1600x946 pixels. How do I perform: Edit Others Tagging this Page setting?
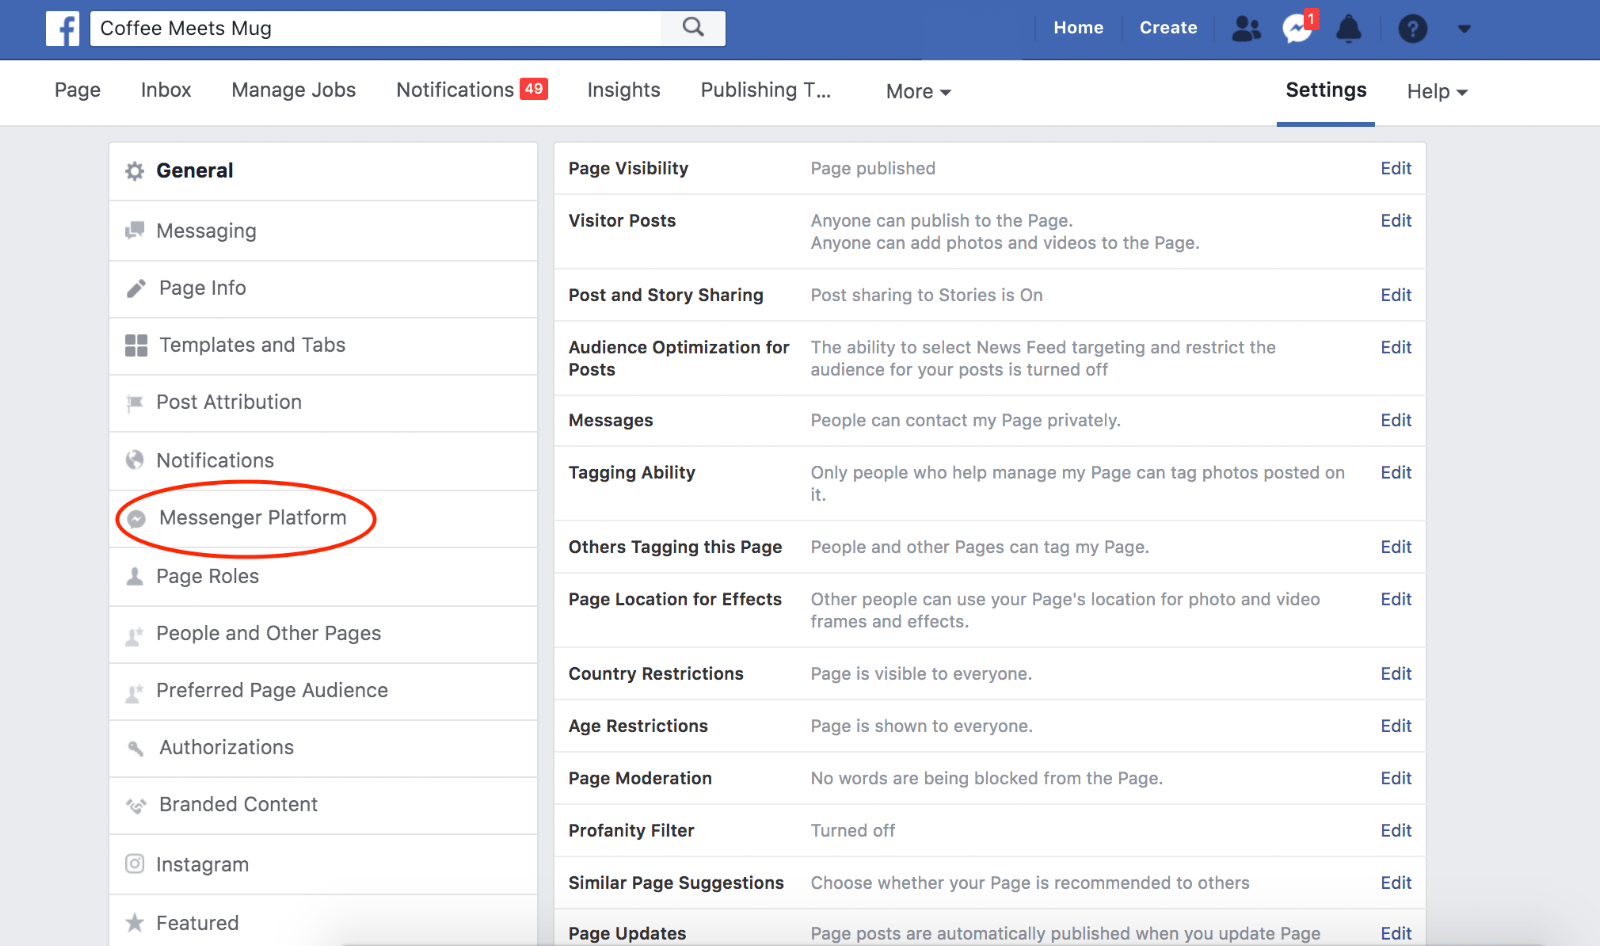[x=1396, y=547]
